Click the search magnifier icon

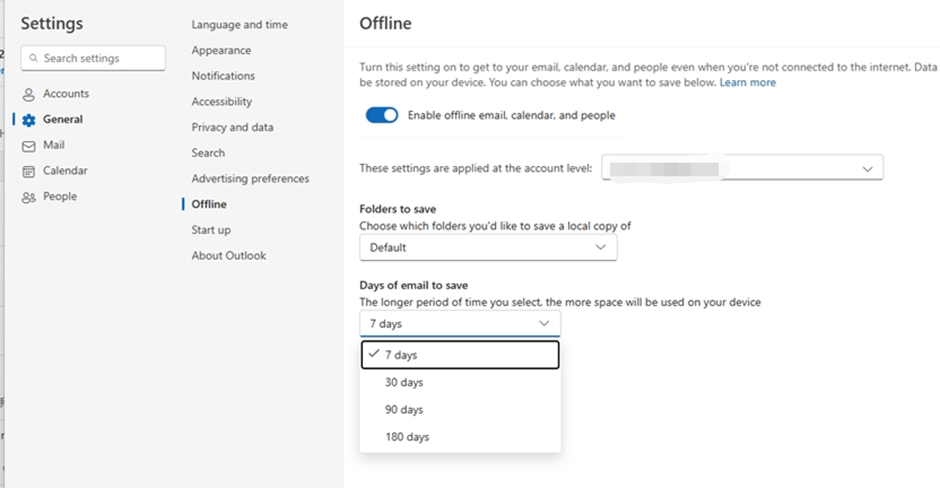pyautogui.click(x=34, y=58)
